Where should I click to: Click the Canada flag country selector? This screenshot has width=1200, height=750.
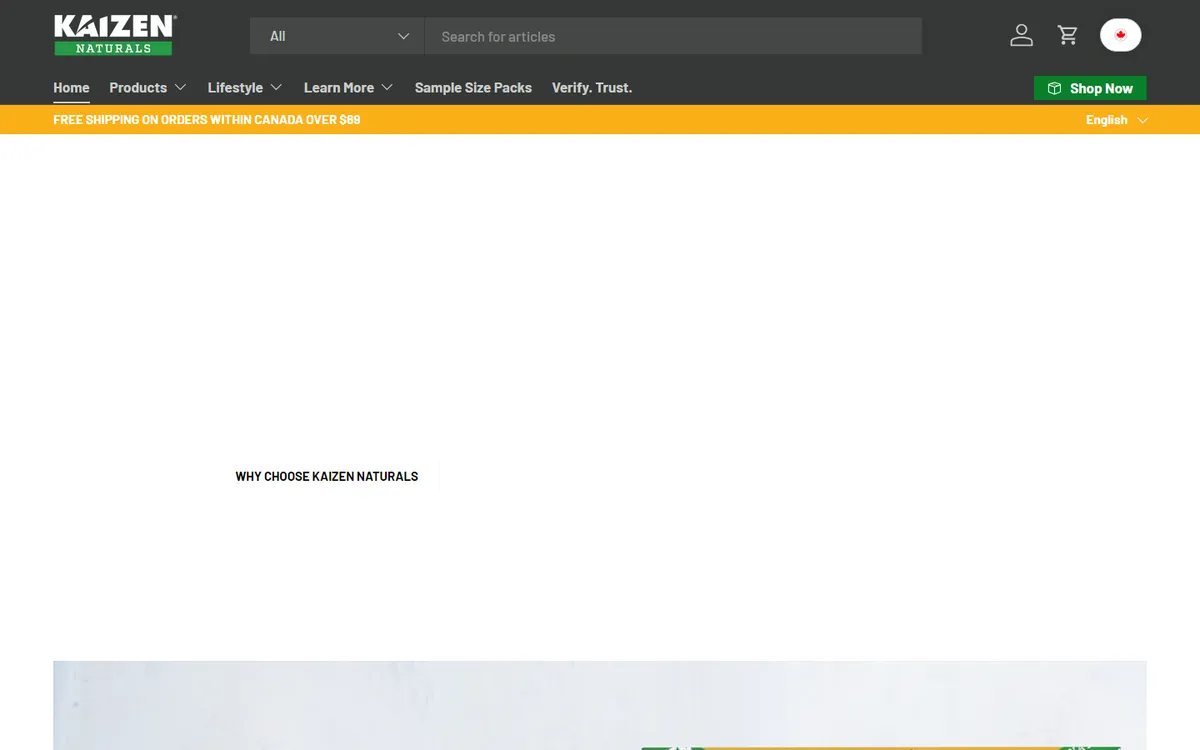click(x=1120, y=35)
